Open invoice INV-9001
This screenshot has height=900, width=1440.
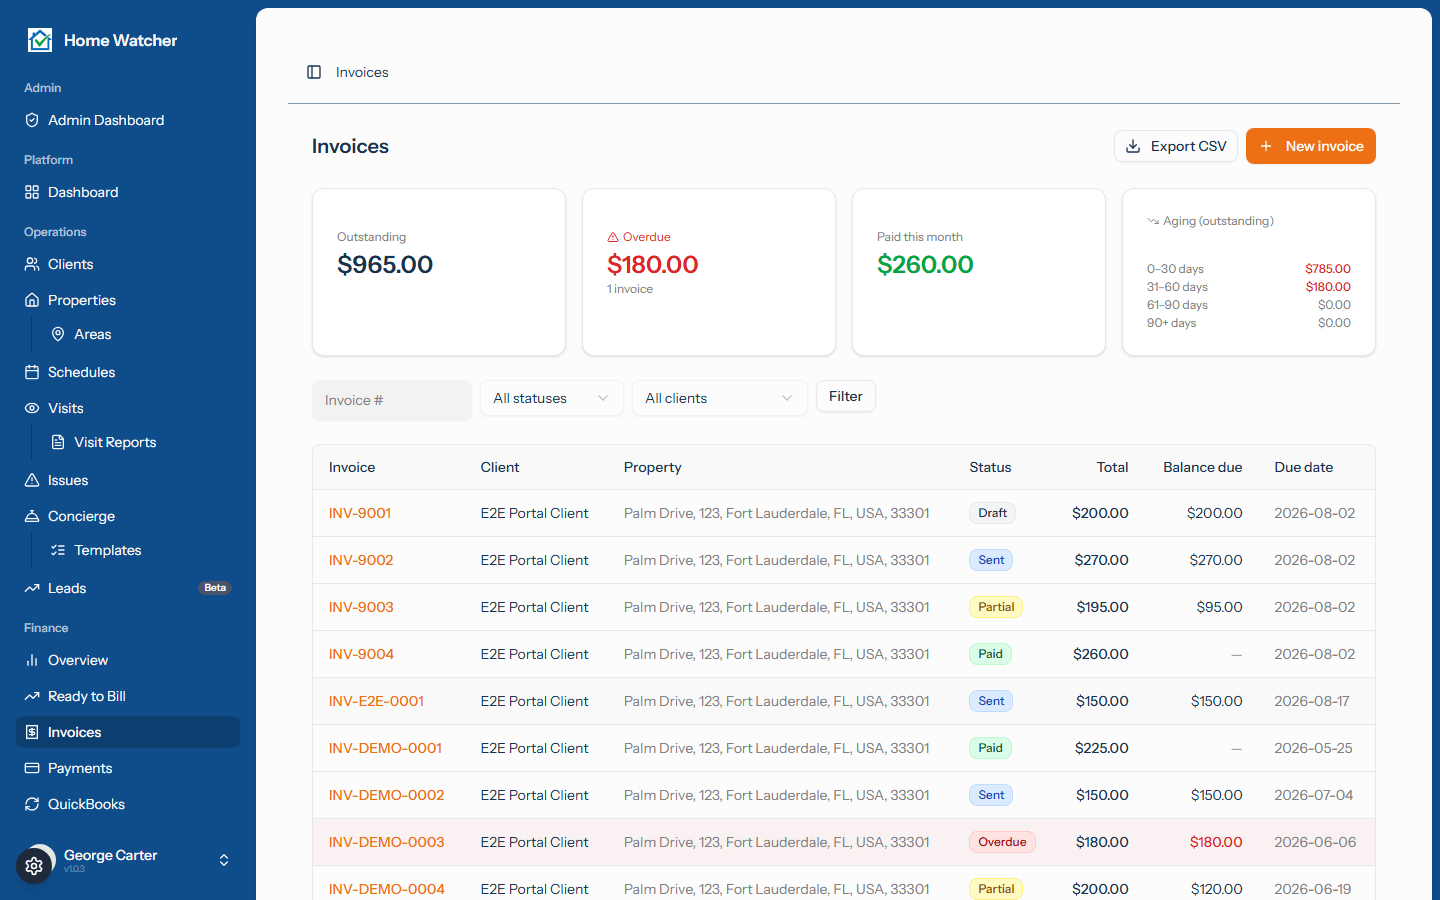[x=360, y=513]
